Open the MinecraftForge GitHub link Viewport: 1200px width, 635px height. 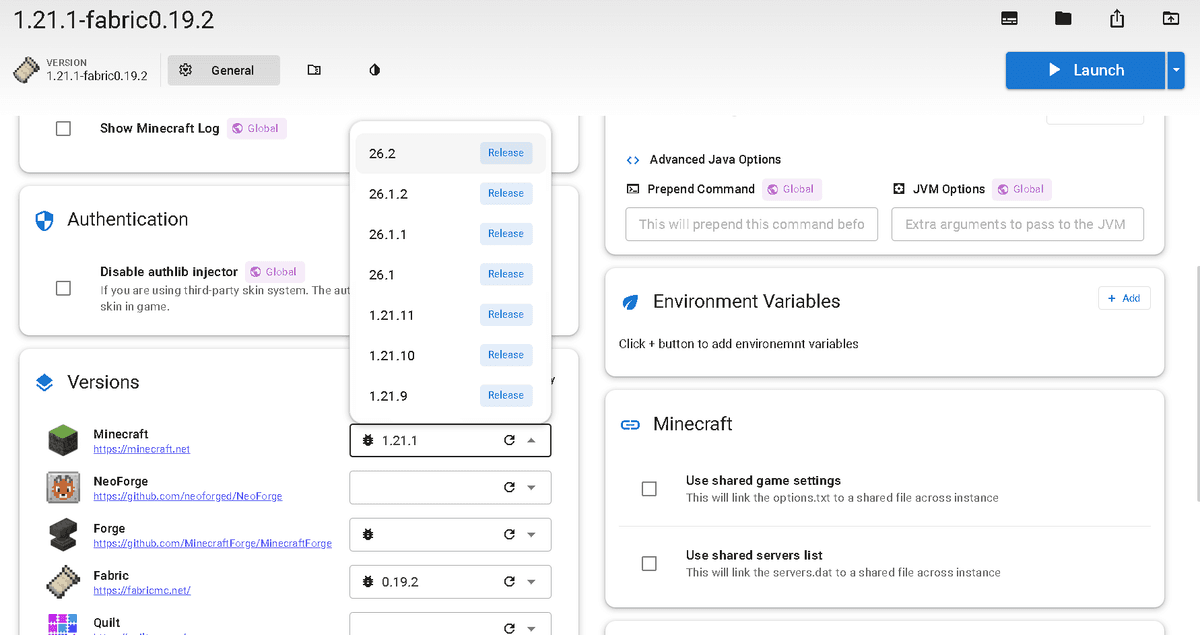coord(212,543)
